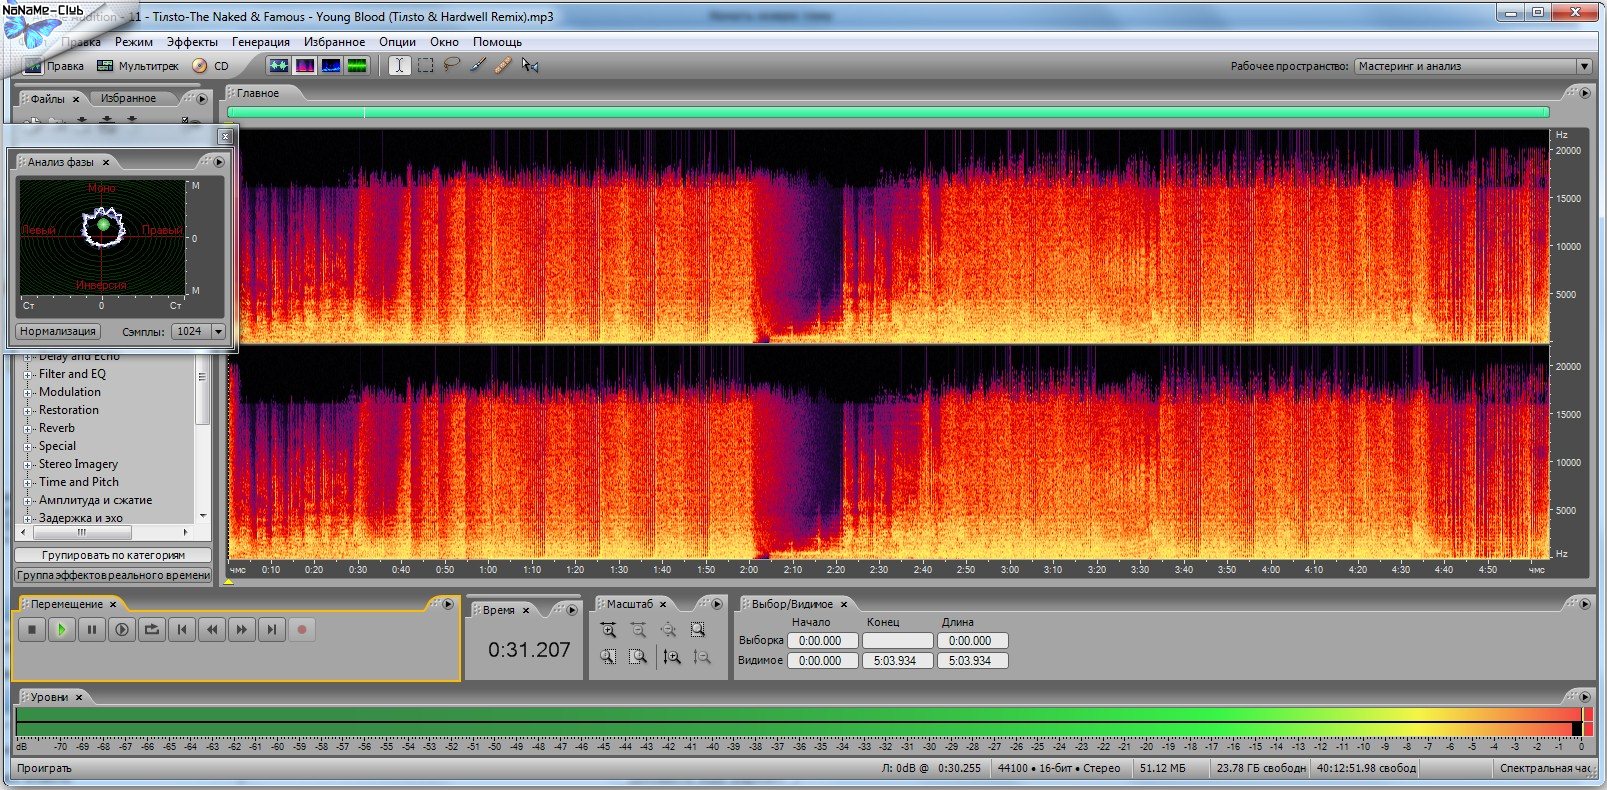Open the Эффекты menu
This screenshot has width=1607, height=790.
click(192, 42)
